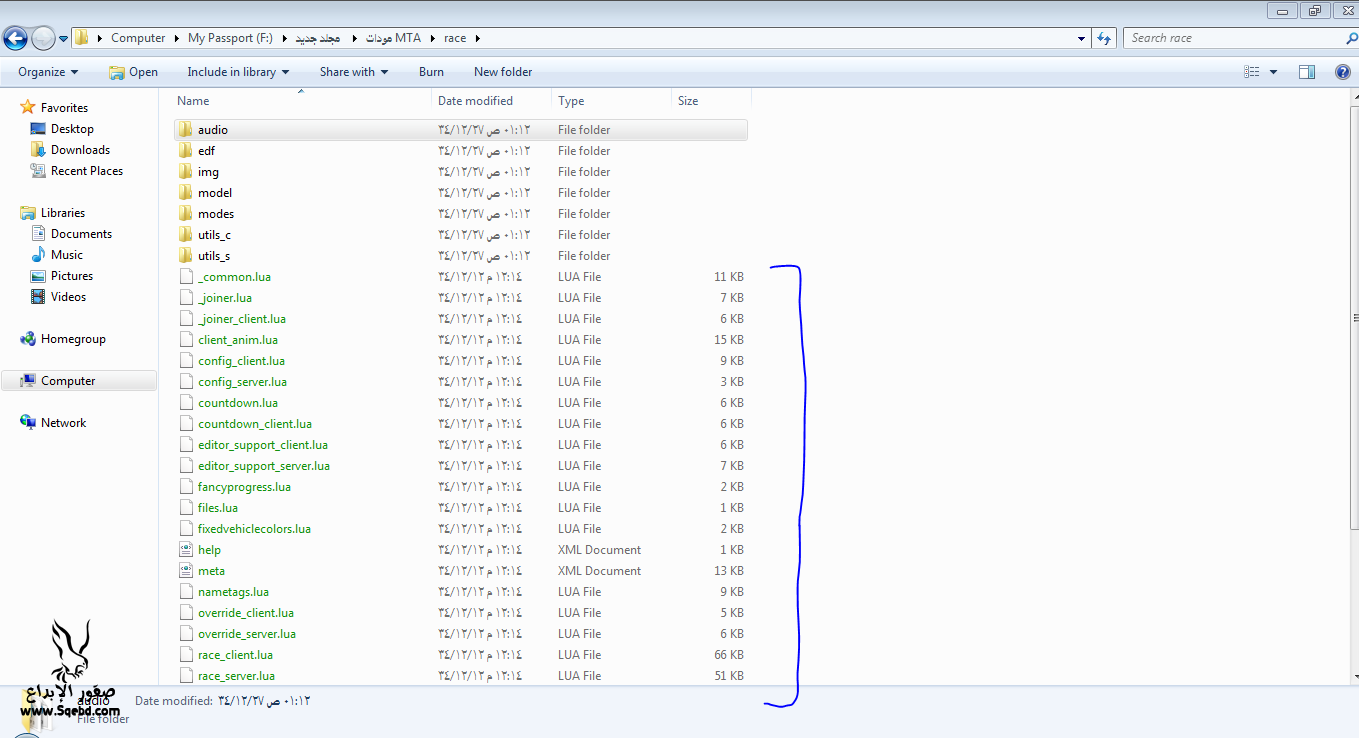
Task: Select the race_client.lua file
Action: pyautogui.click(x=235, y=655)
